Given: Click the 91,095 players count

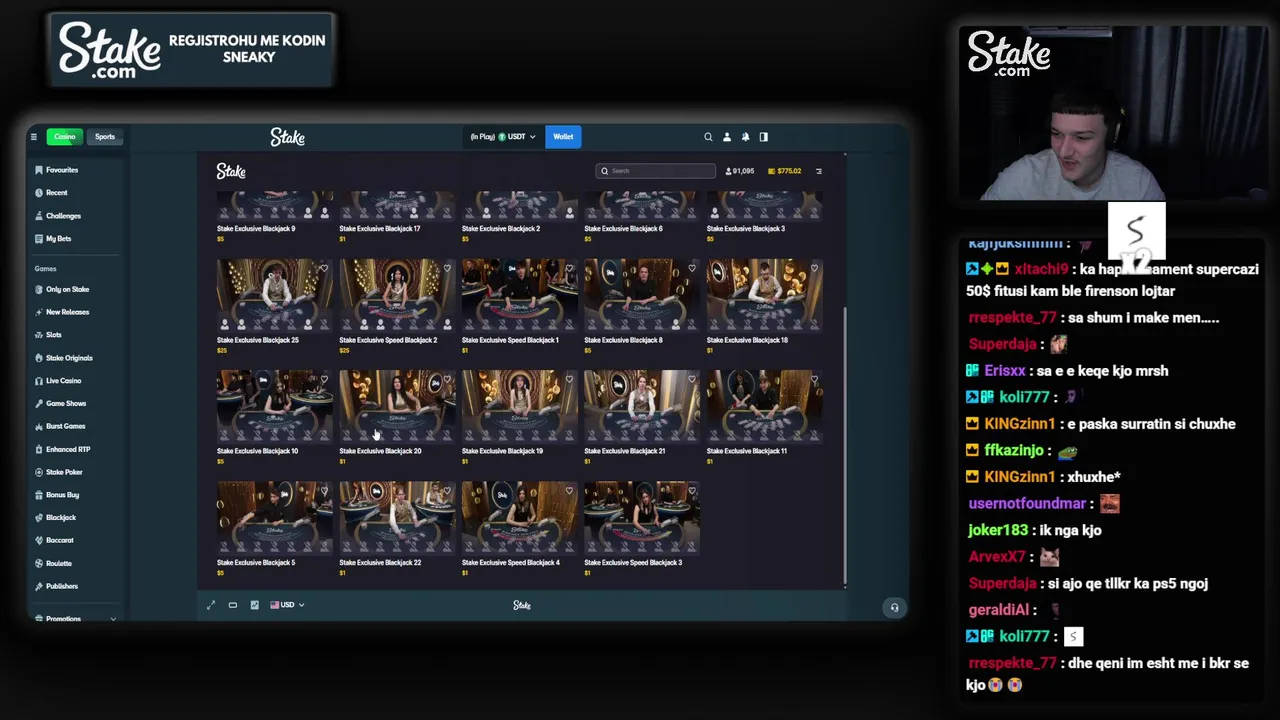Looking at the screenshot, I should tap(740, 171).
